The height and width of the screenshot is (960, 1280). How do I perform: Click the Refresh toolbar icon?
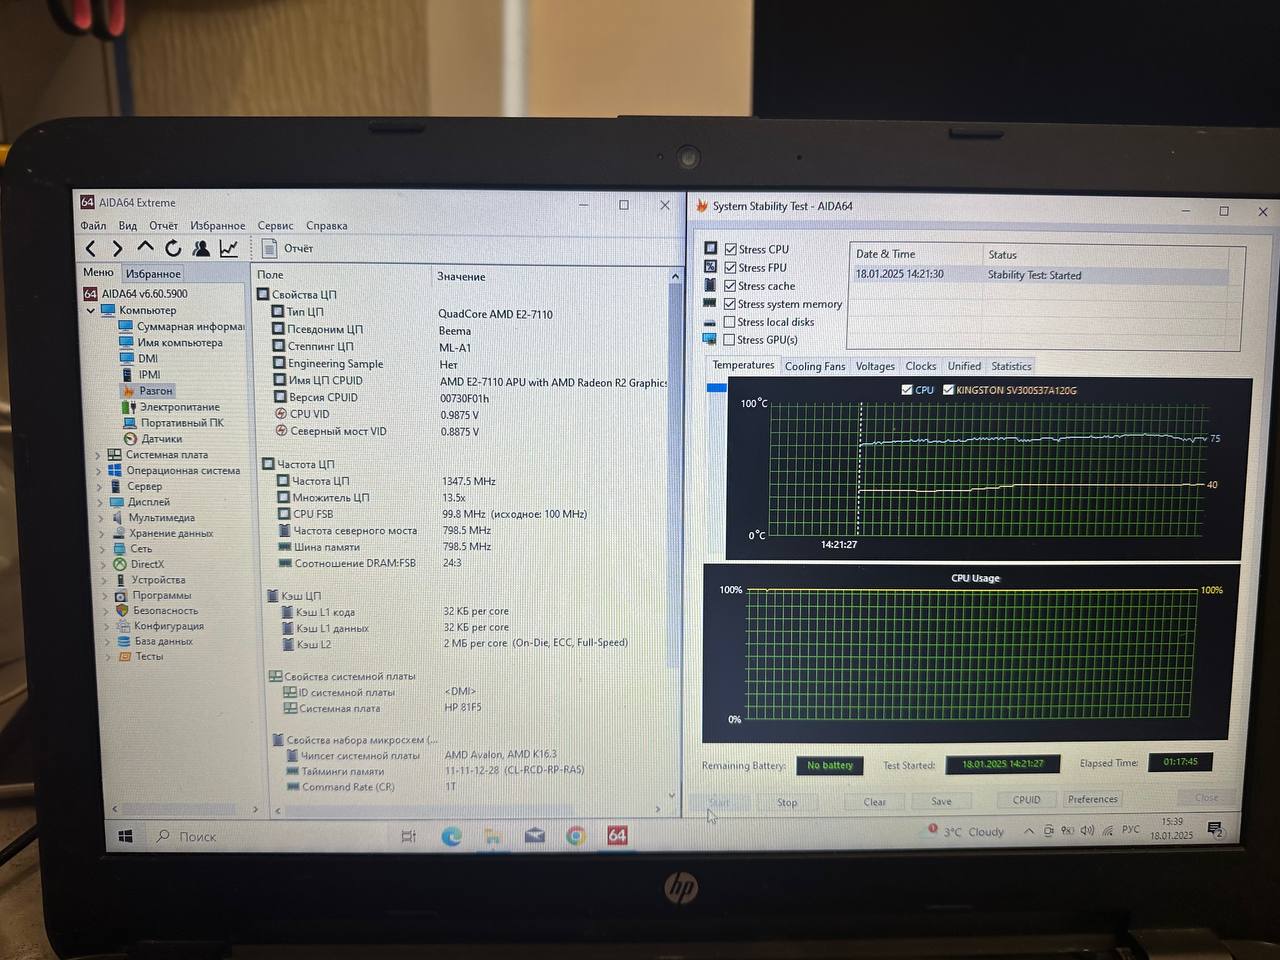173,248
